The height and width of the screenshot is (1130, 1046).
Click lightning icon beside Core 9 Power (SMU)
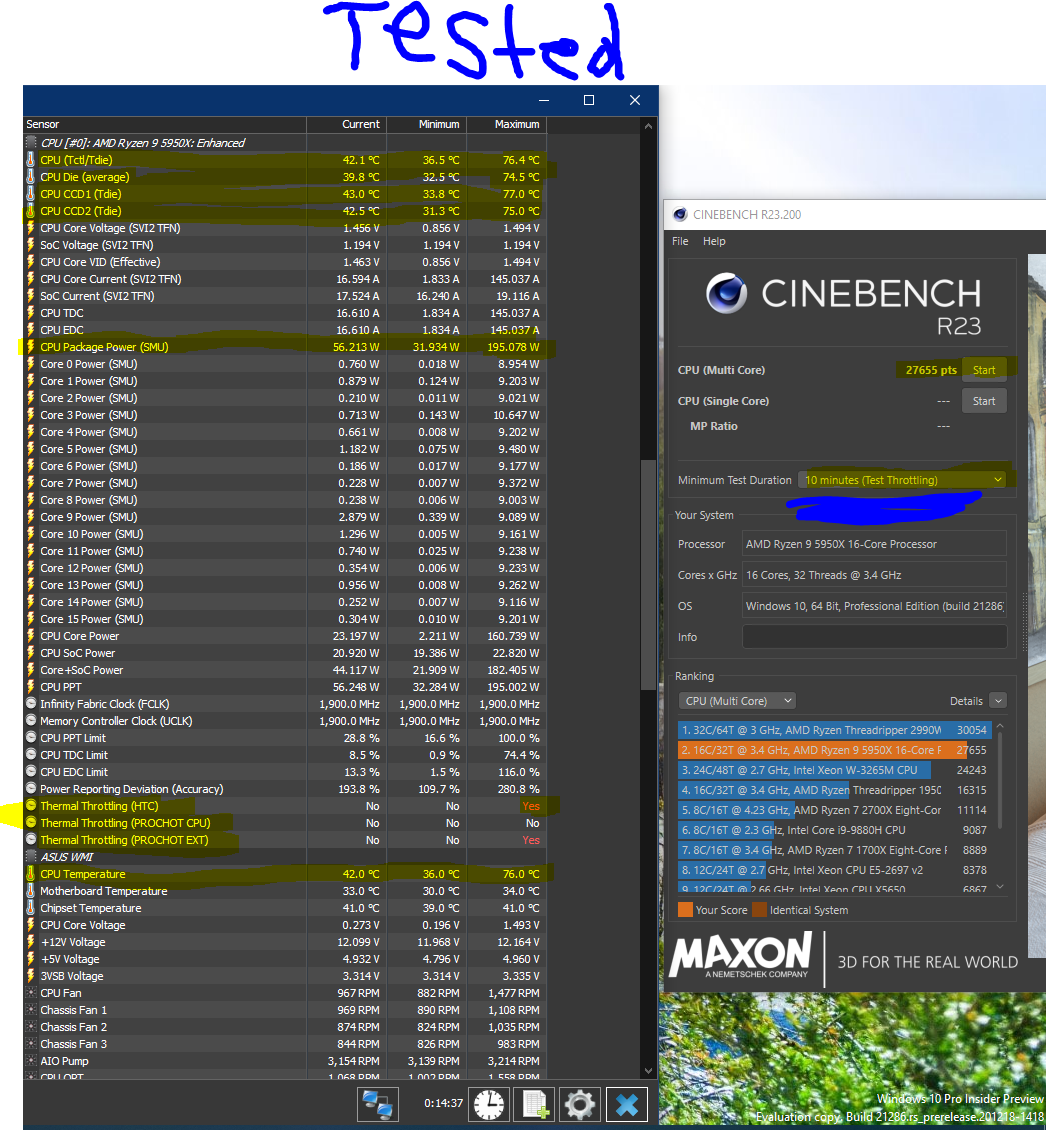[30, 517]
